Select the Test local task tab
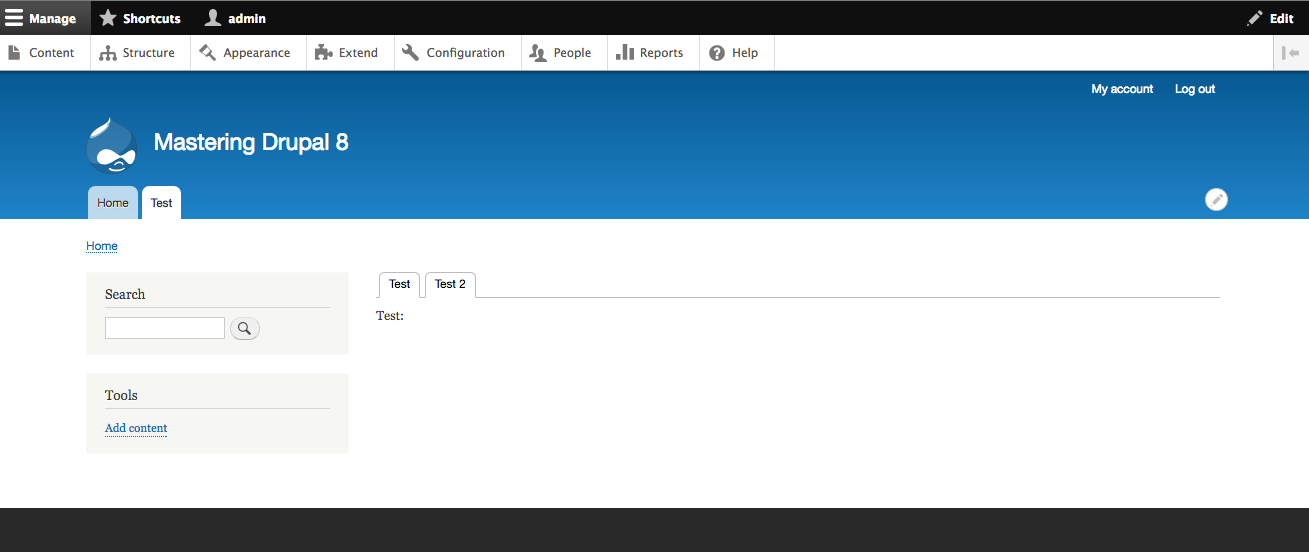The height and width of the screenshot is (552, 1309). [400, 285]
